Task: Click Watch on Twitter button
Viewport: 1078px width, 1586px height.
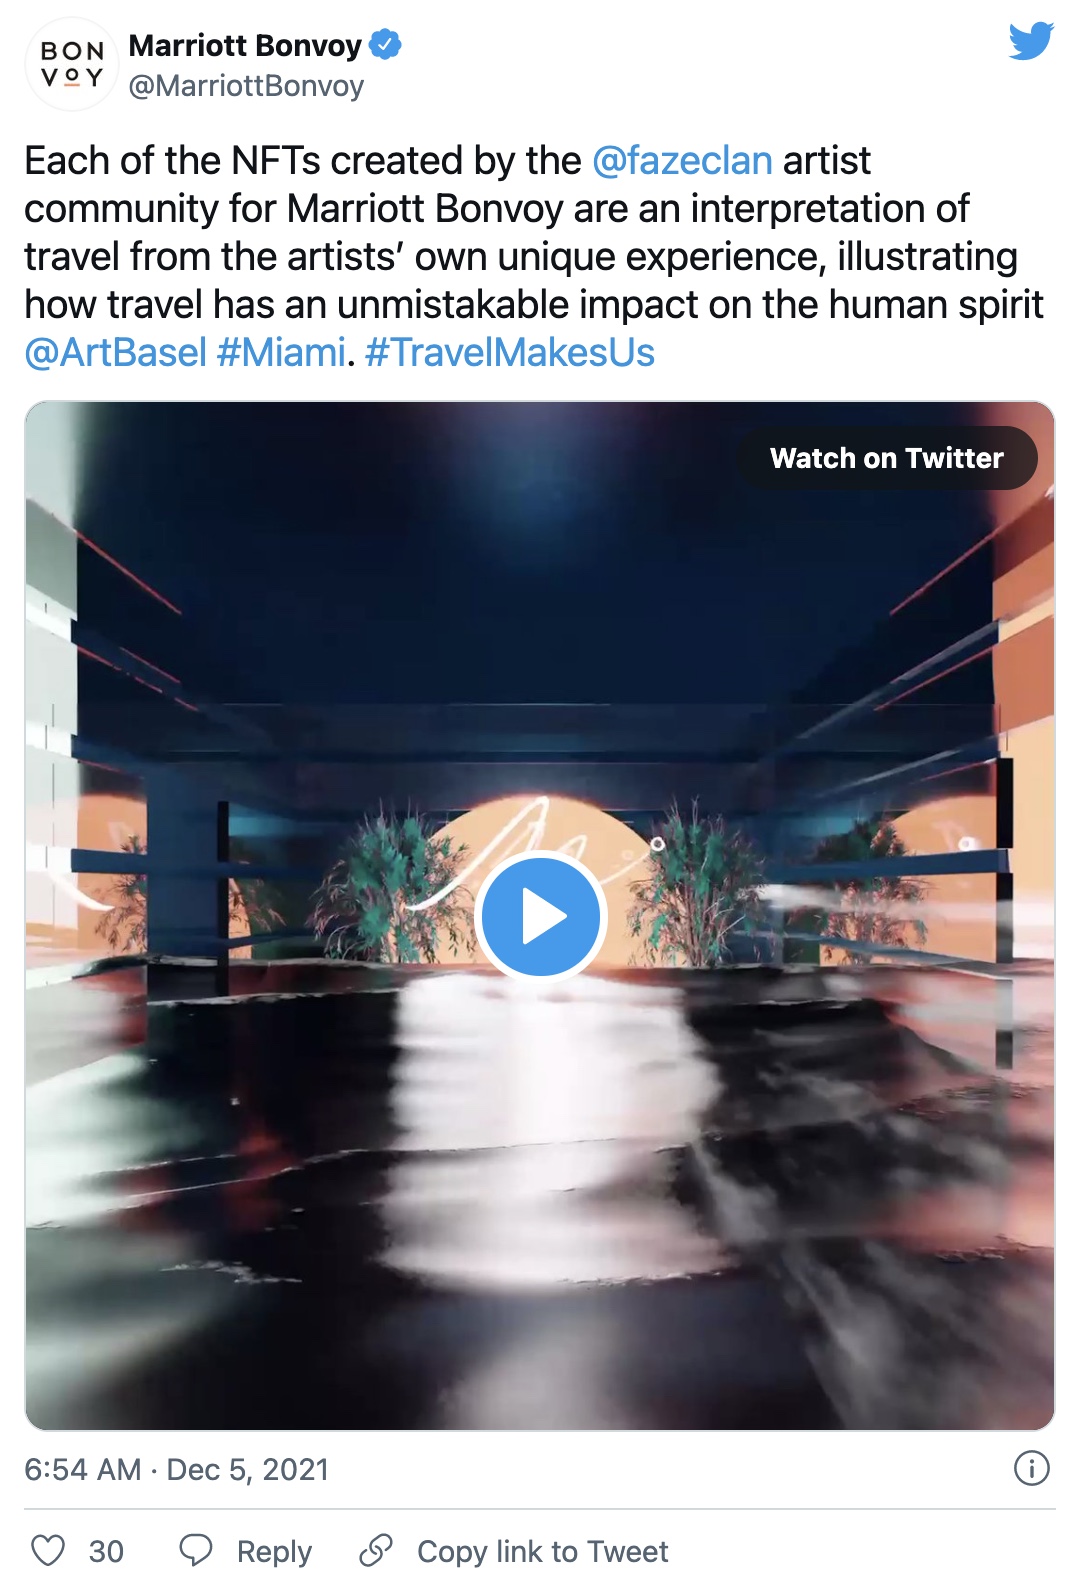Action: [x=887, y=458]
